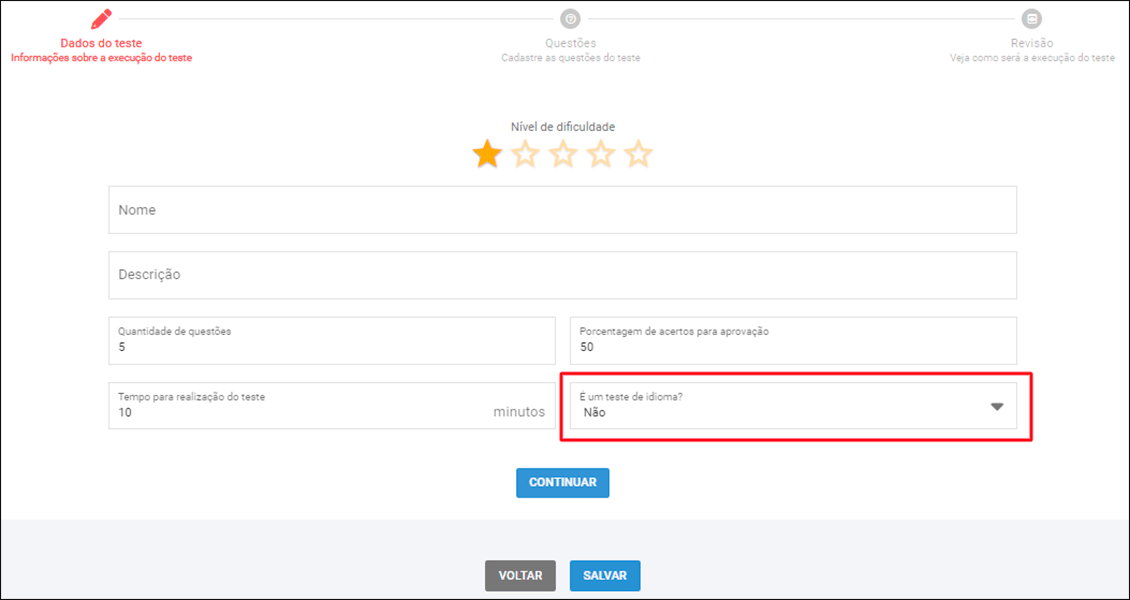
Task: Set difficulty to two stars
Action: tap(525, 154)
